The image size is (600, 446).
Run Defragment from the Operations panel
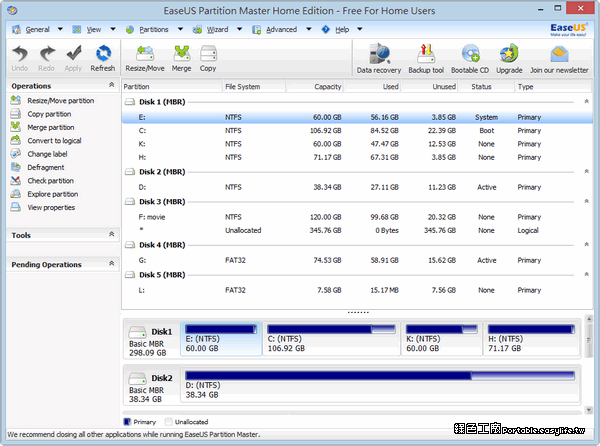46,168
